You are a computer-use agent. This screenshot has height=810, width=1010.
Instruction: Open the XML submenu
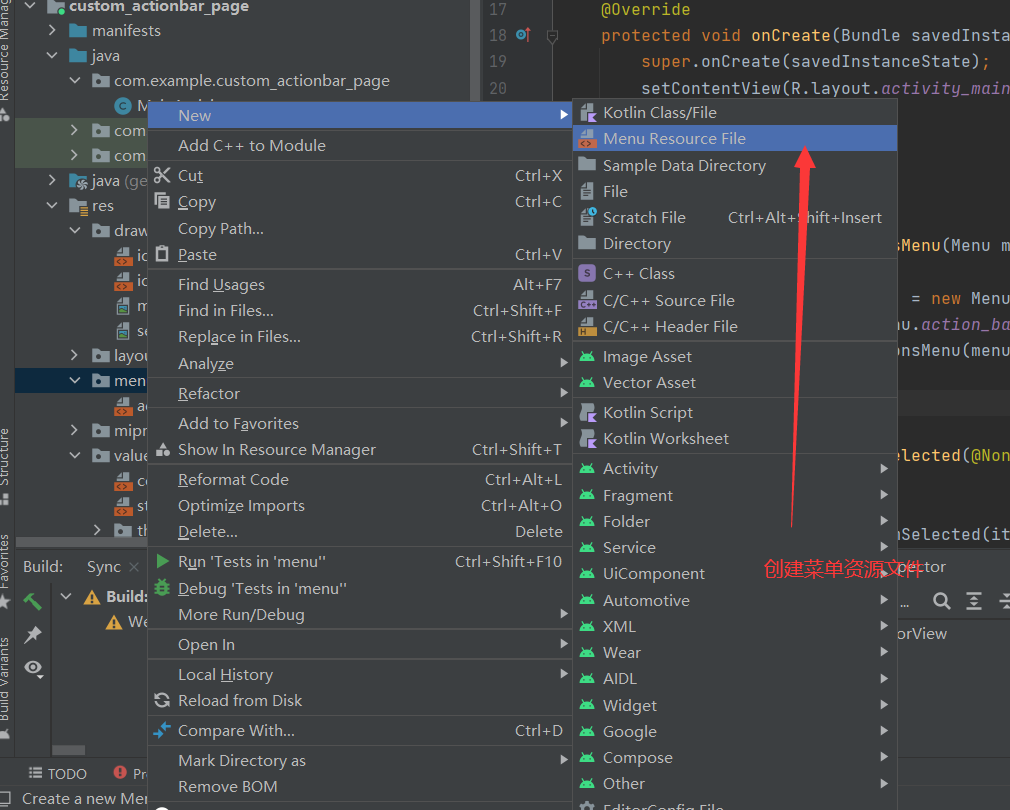(x=734, y=626)
